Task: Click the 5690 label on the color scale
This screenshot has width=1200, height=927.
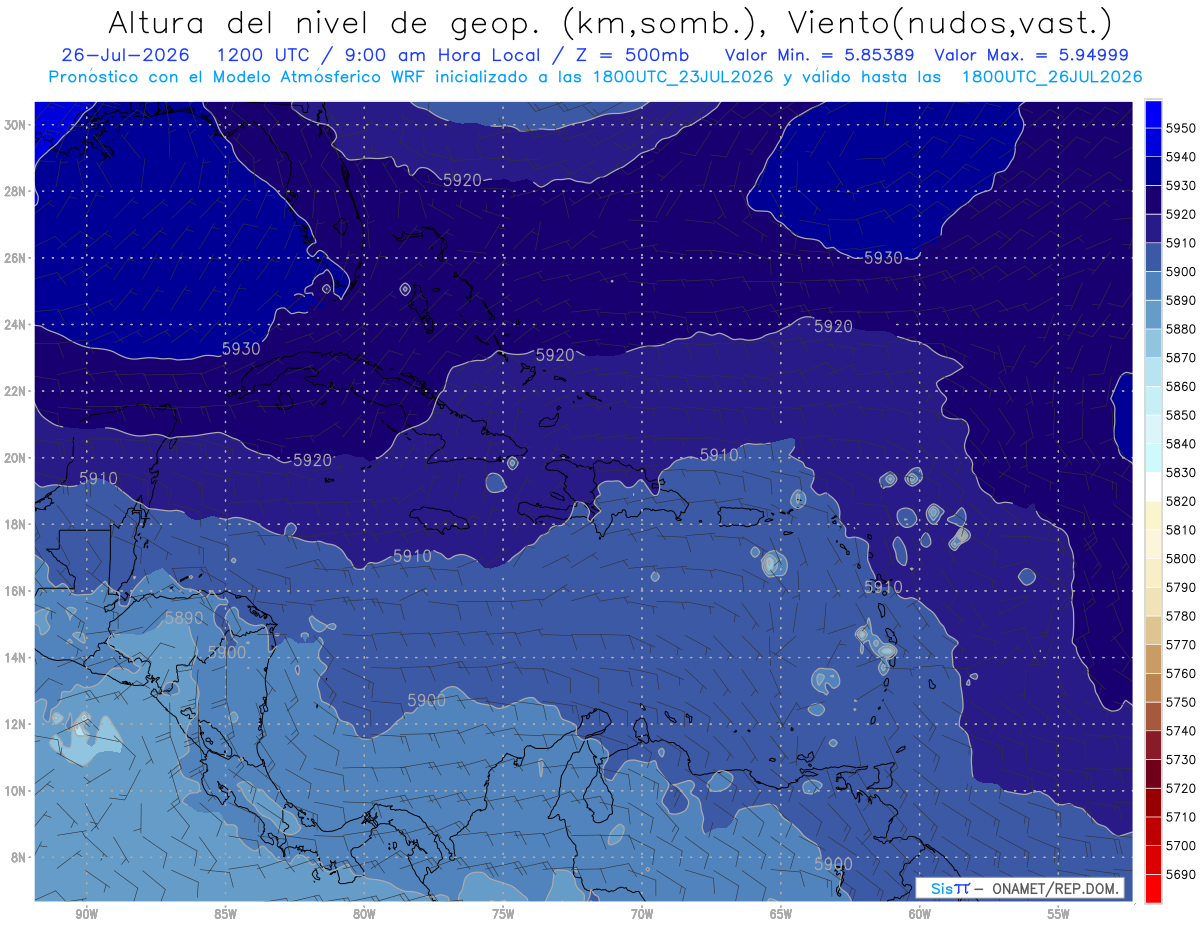Action: point(1180,874)
